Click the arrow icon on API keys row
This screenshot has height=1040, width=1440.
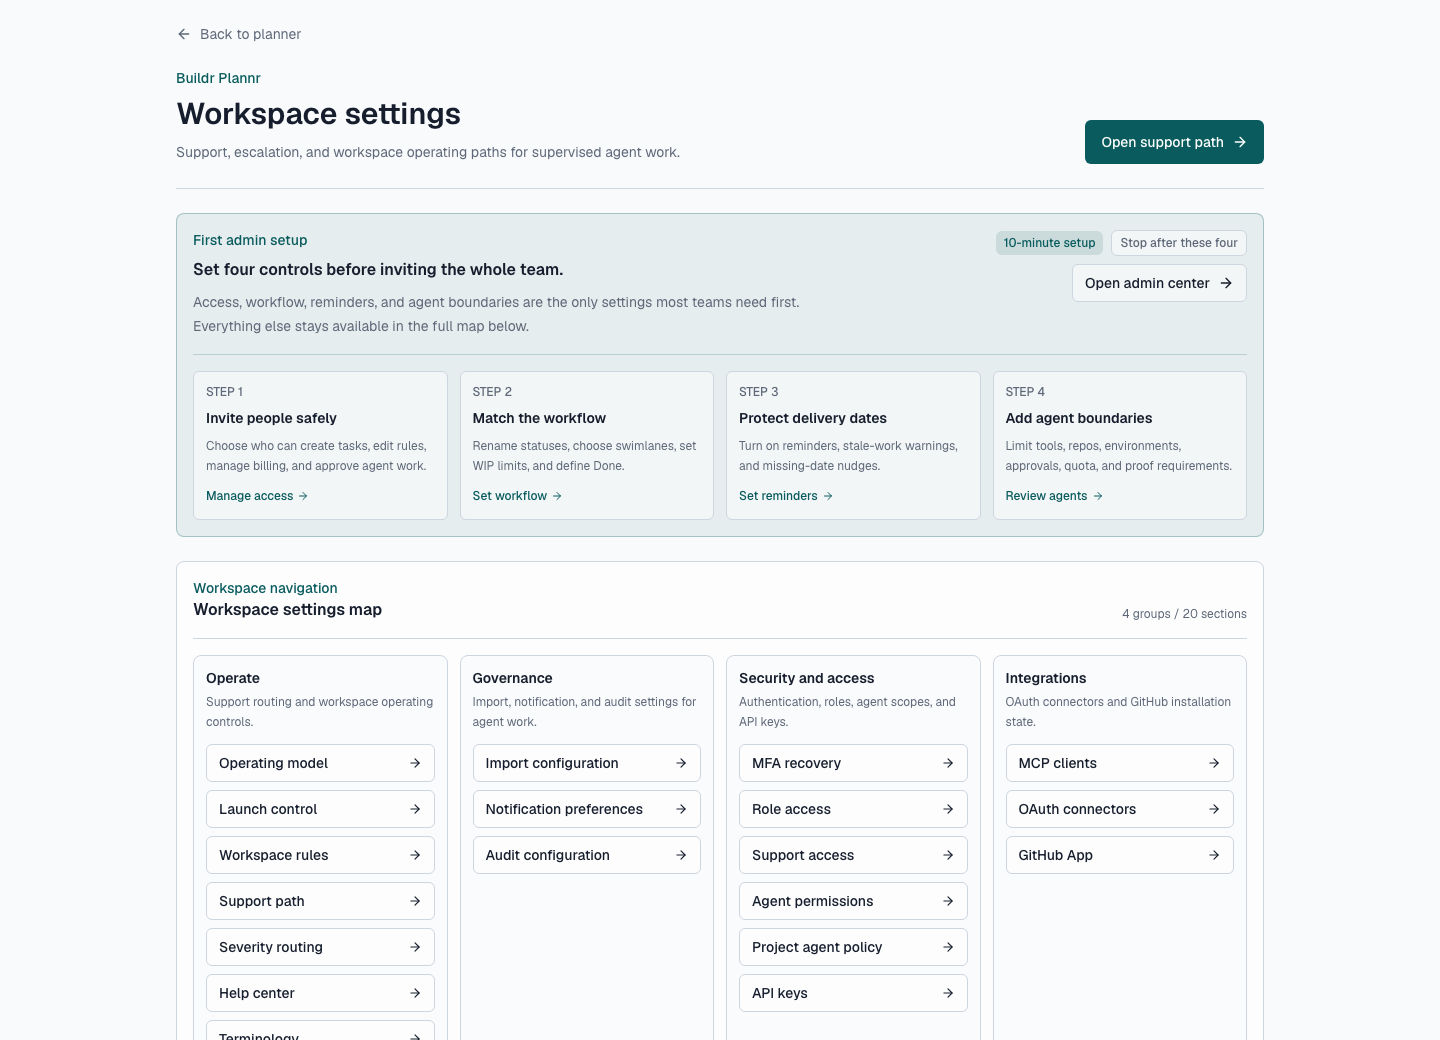(948, 993)
